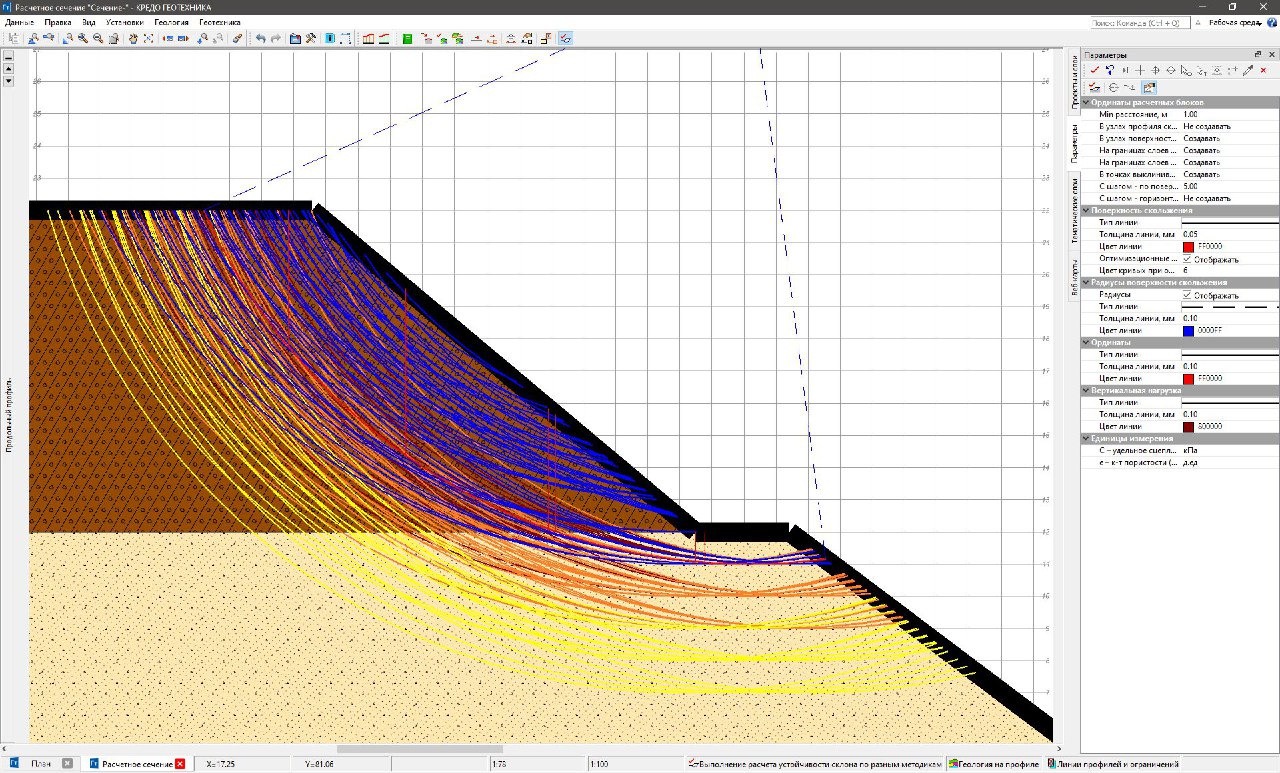Switch to the План tab
Image resolution: width=1280 pixels, height=773 pixels.
(x=41, y=763)
